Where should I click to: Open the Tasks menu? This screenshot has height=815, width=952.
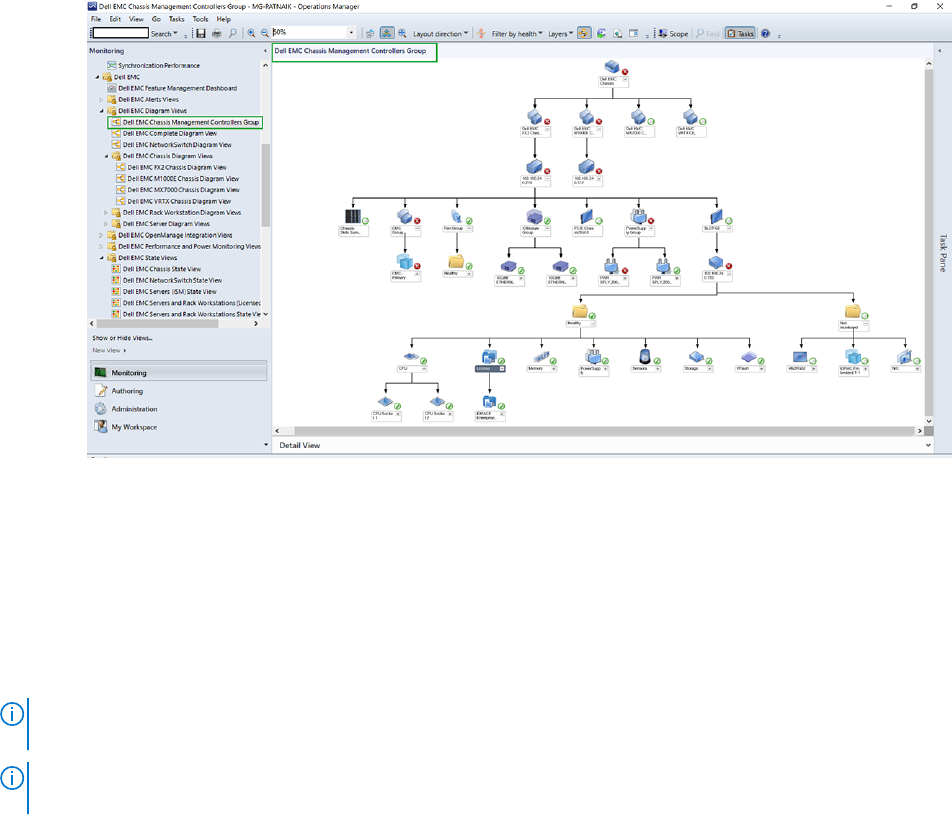[x=177, y=19]
